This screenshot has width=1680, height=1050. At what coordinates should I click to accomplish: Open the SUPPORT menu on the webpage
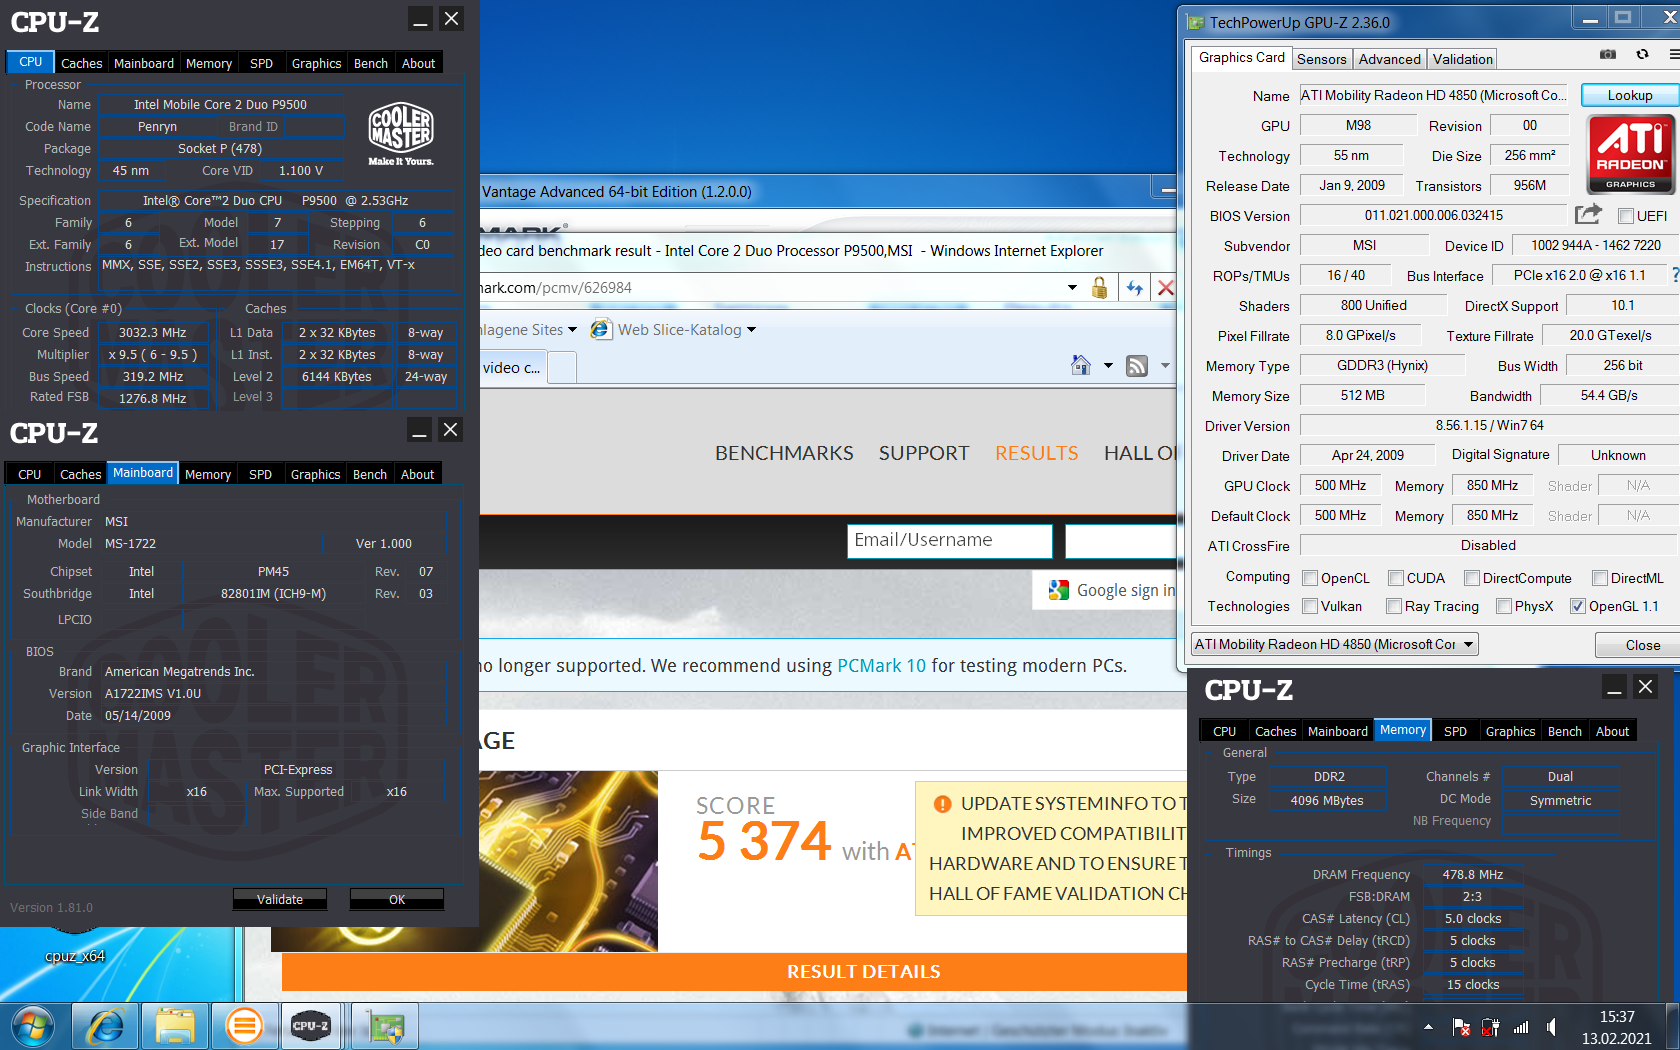(924, 453)
